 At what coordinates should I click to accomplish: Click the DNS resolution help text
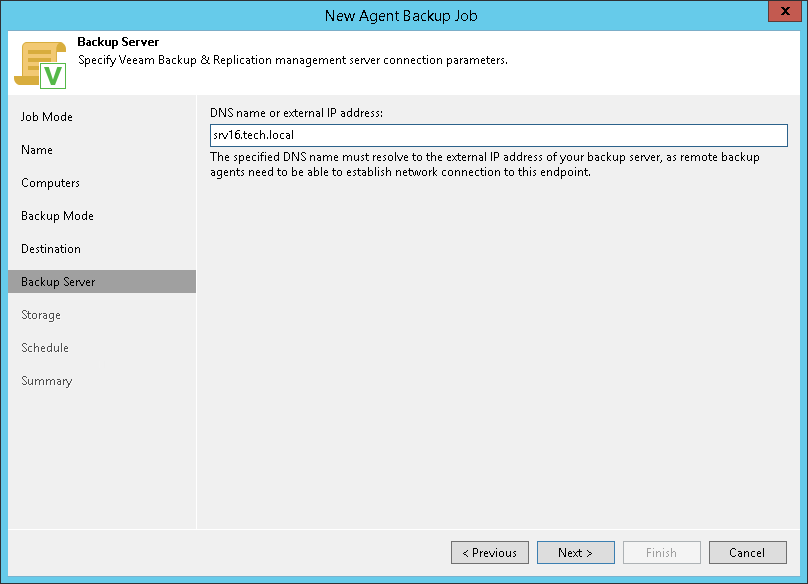[485, 165]
